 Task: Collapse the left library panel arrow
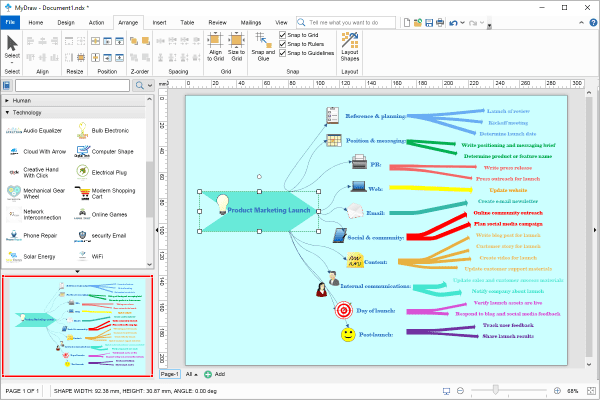(157, 230)
